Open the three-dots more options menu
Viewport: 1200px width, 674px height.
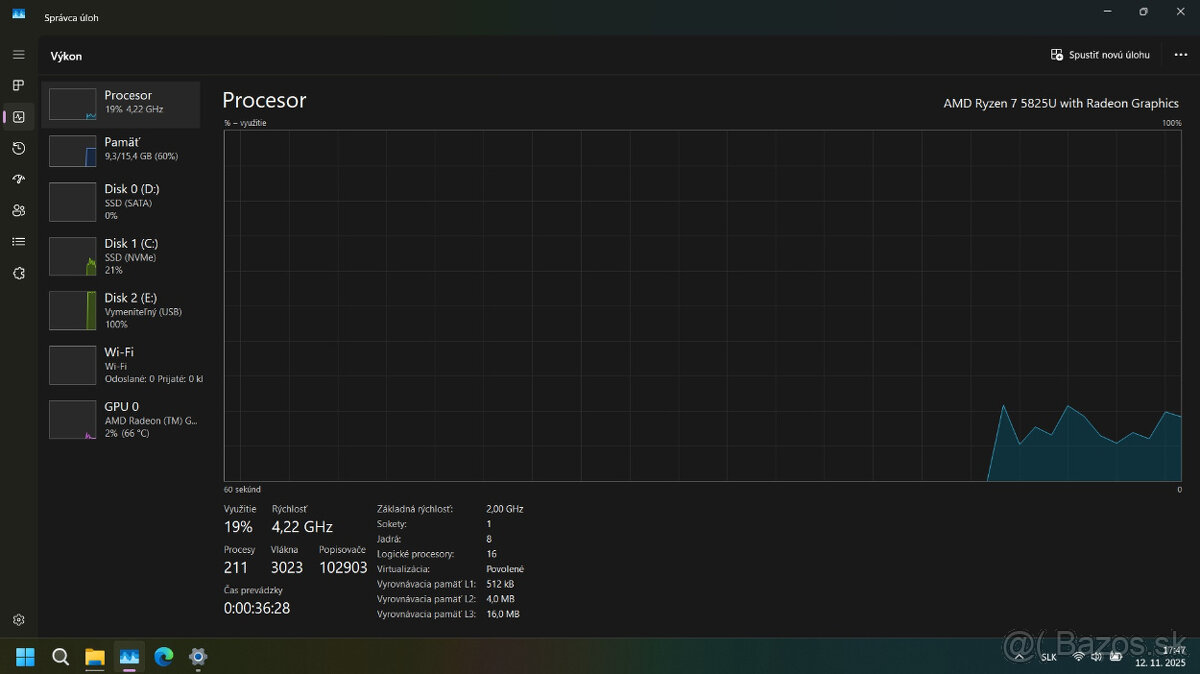pyautogui.click(x=1180, y=55)
